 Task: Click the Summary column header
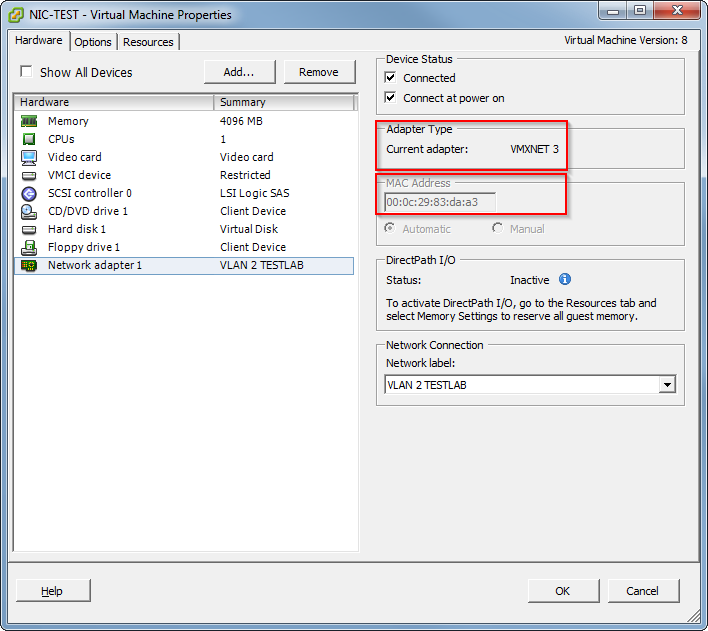click(x=284, y=102)
